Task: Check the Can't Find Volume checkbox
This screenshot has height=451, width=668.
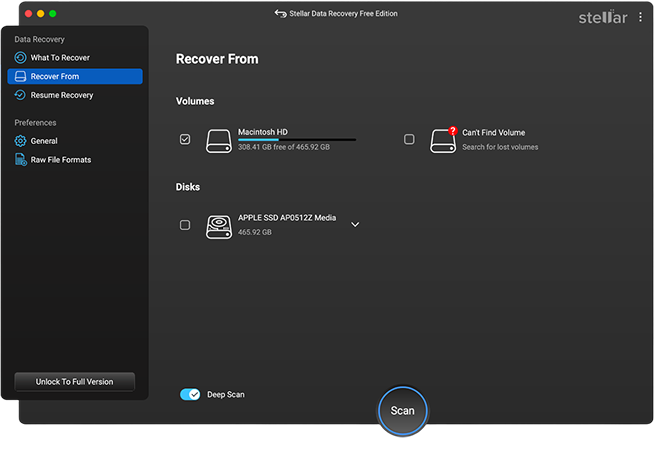Action: tap(409, 140)
